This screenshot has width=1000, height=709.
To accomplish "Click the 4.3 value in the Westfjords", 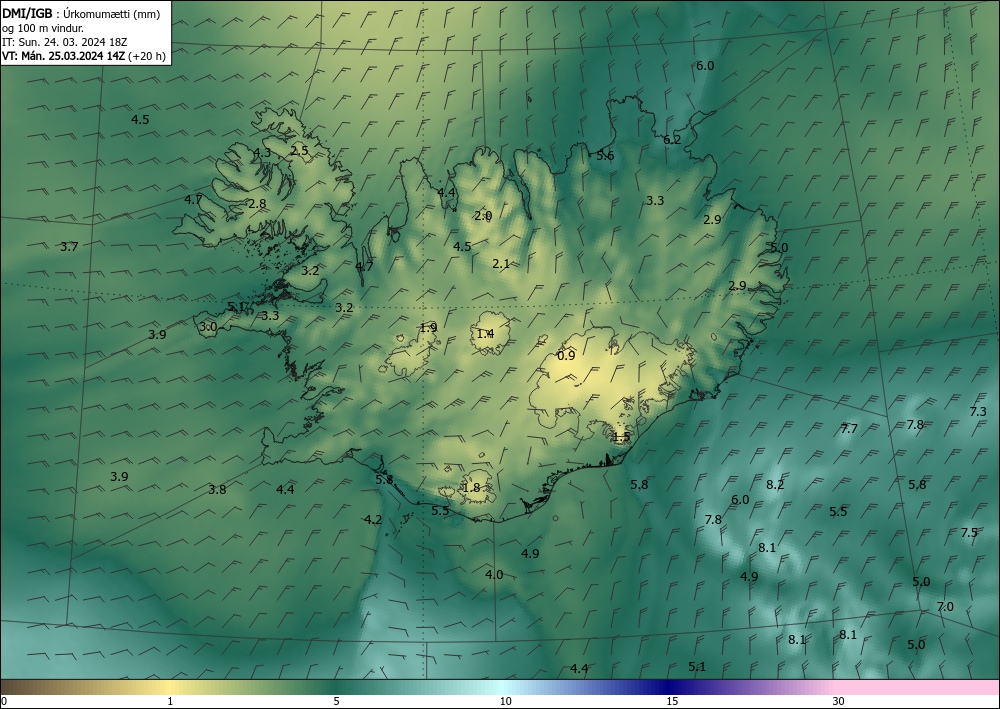I will point(262,152).
